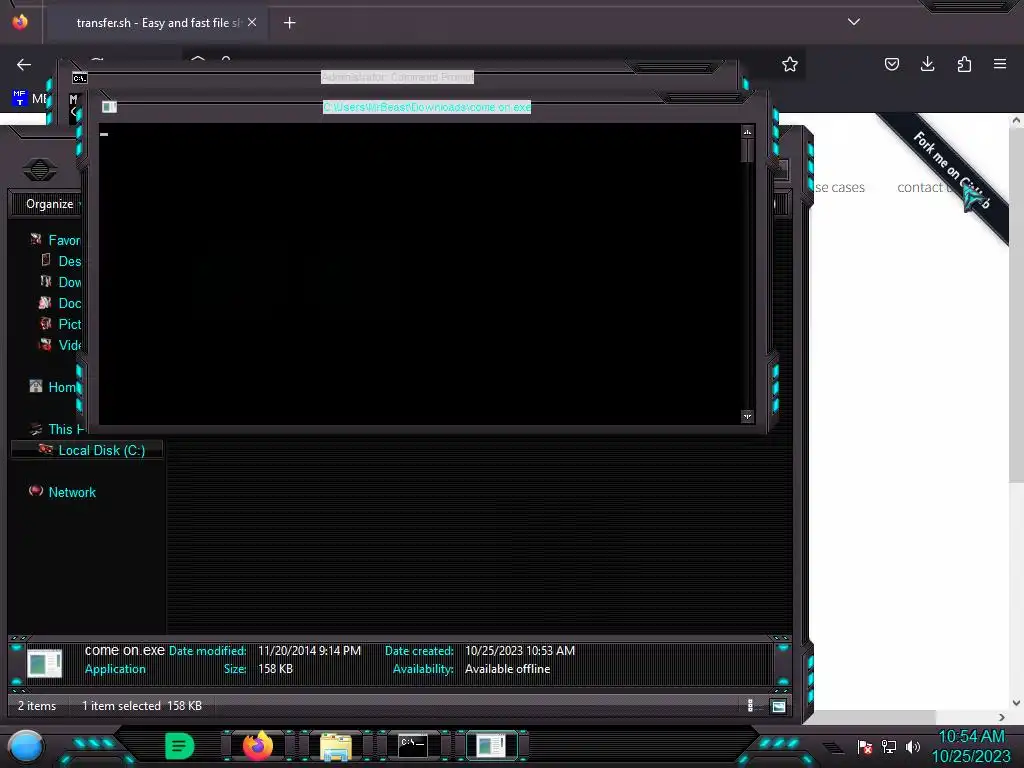The width and height of the screenshot is (1024, 768).
Task: Click the Firefox back arrow
Action: point(24,64)
